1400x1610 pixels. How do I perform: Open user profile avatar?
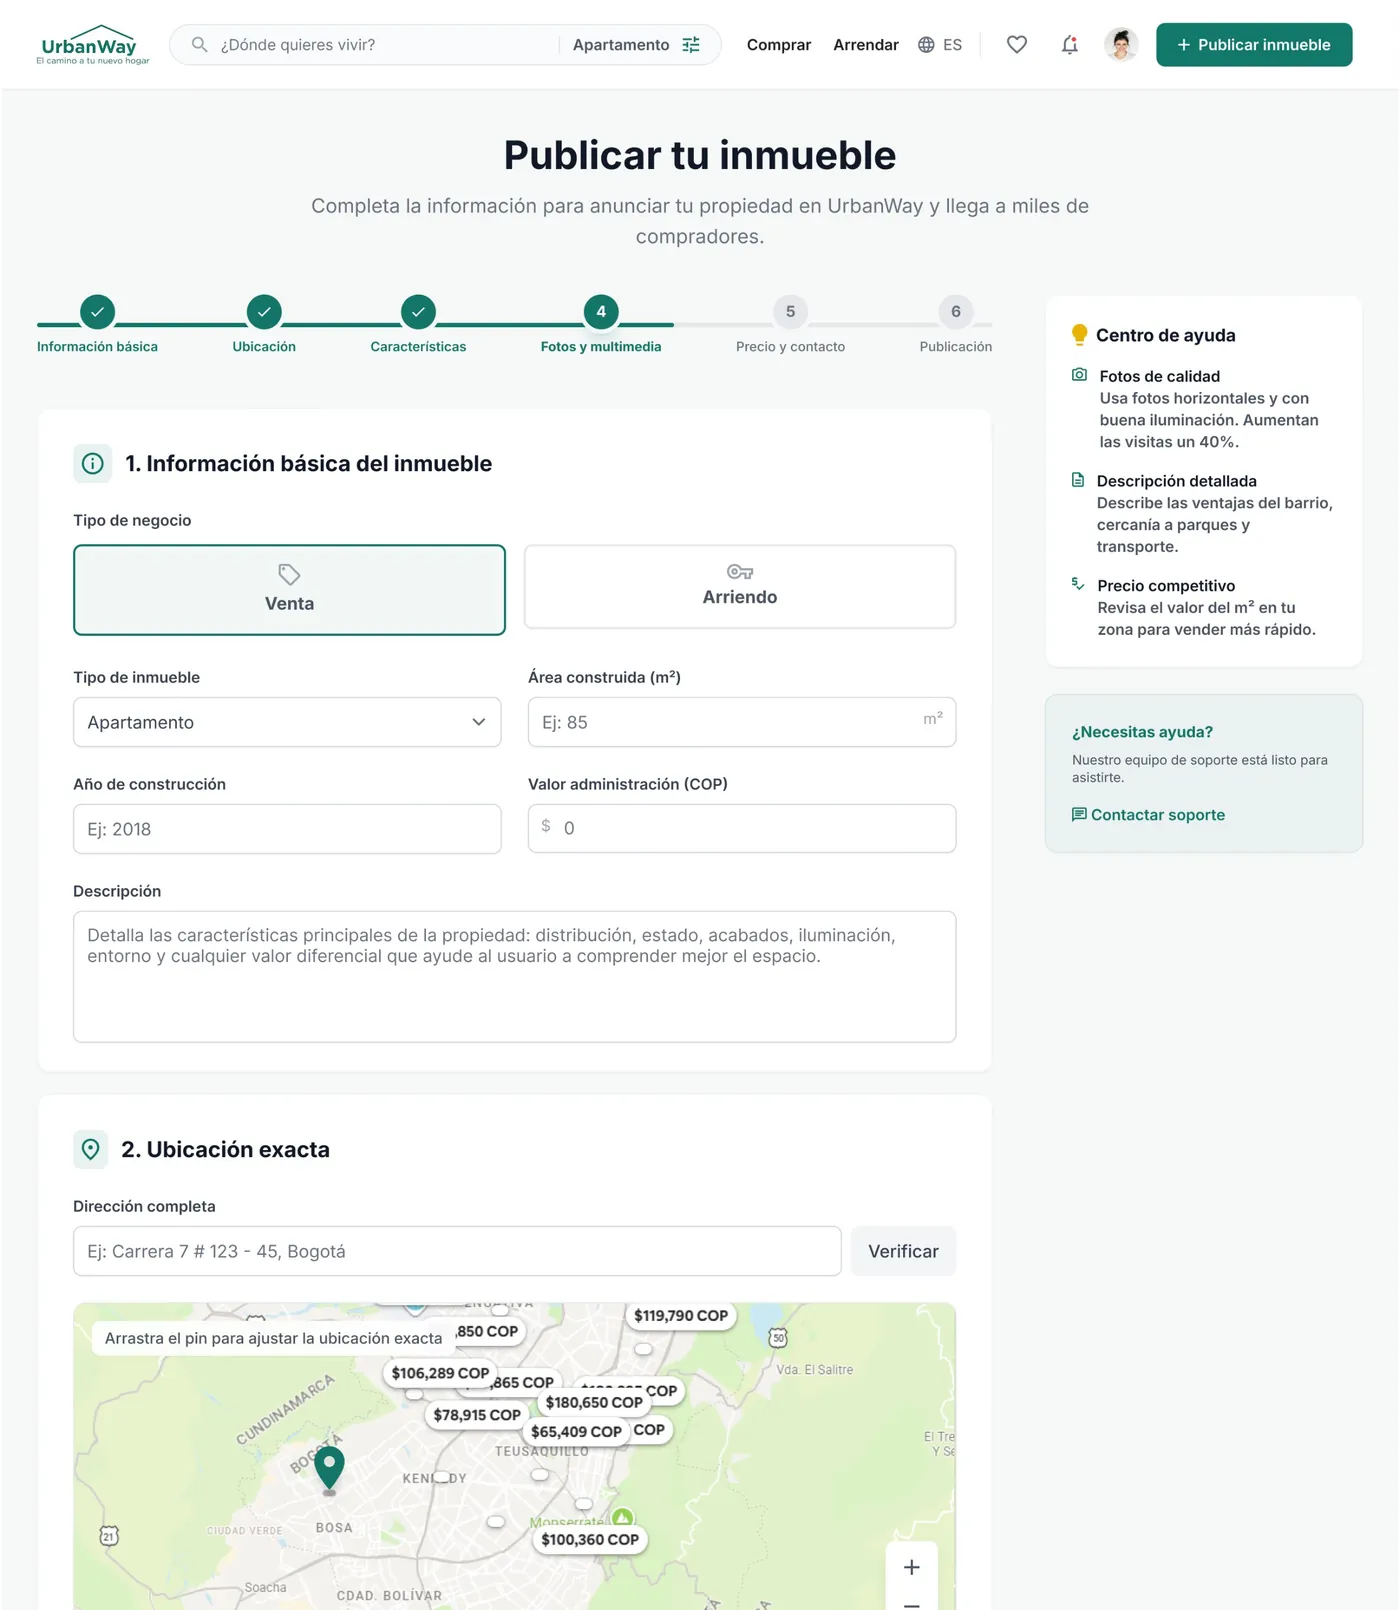point(1121,45)
